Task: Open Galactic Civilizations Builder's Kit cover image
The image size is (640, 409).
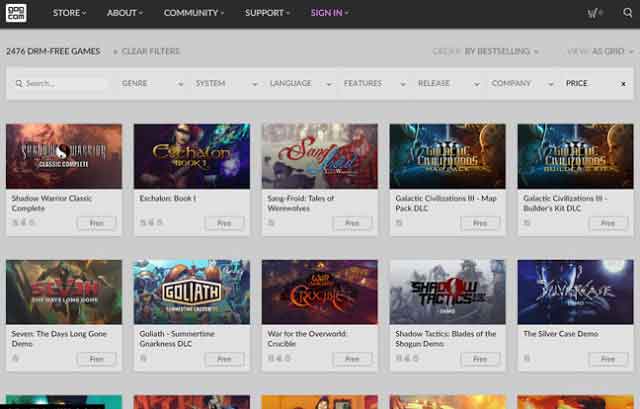Action: (576, 156)
